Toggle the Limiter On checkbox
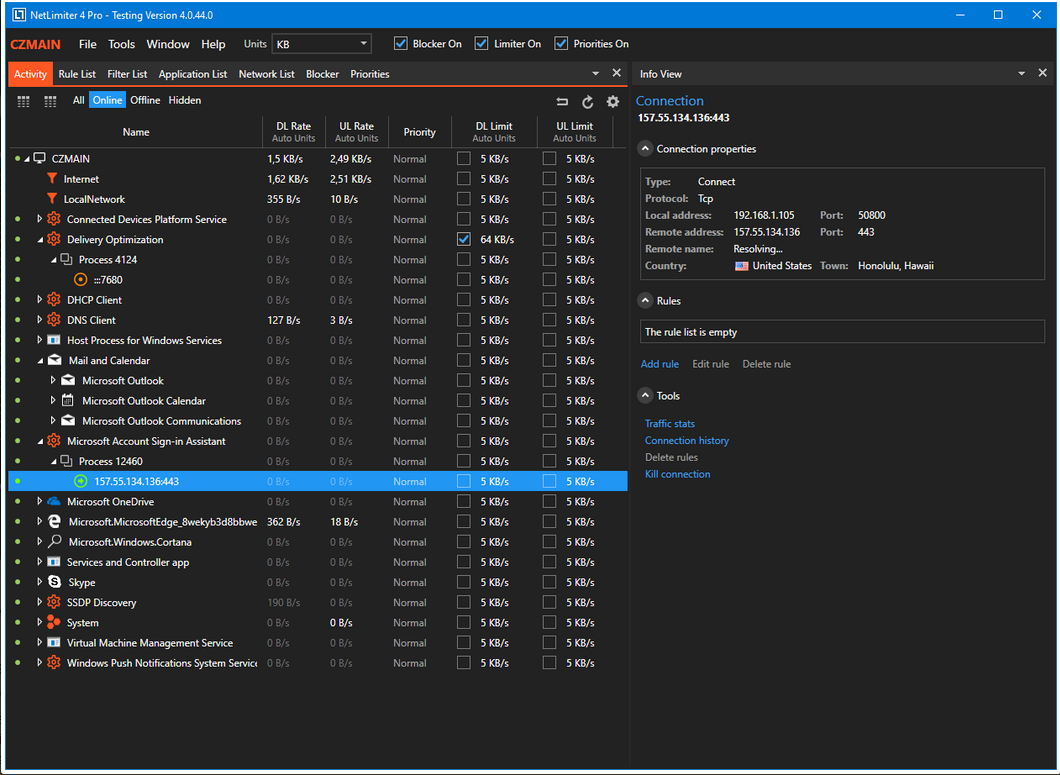The image size is (1060, 775). click(481, 44)
